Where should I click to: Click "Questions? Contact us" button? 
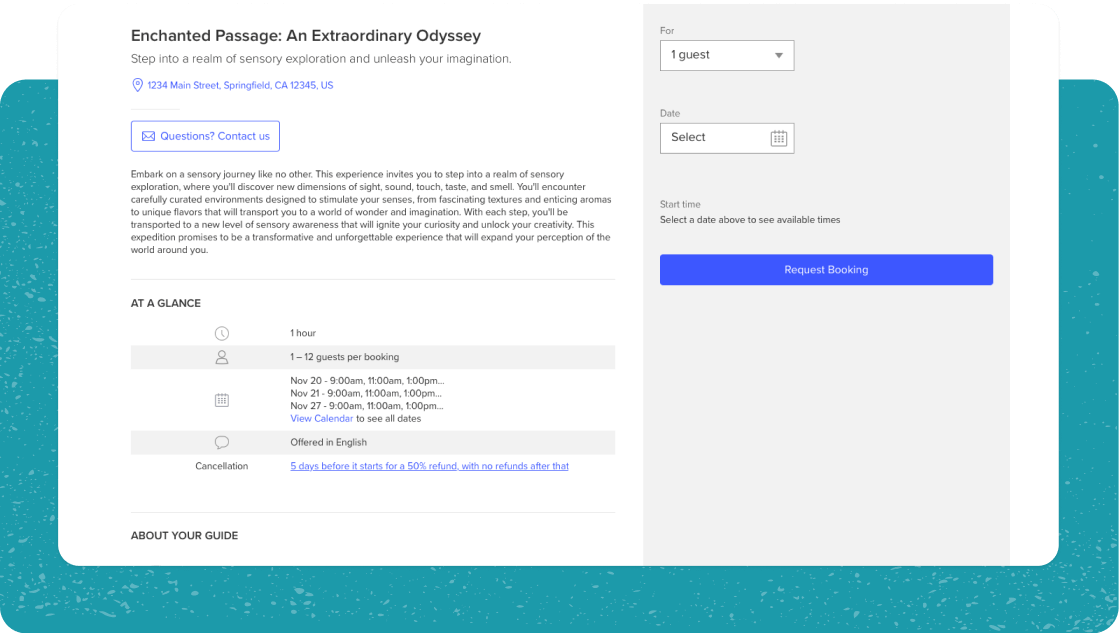(205, 136)
